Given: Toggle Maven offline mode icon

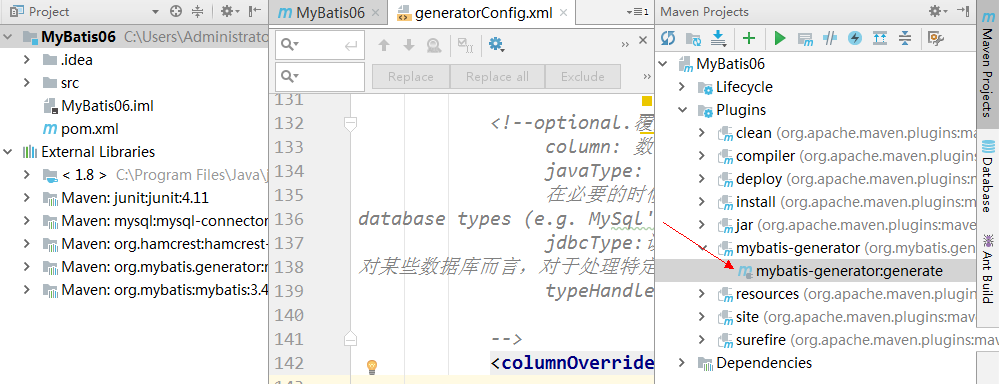Looking at the screenshot, I should pos(830,39).
